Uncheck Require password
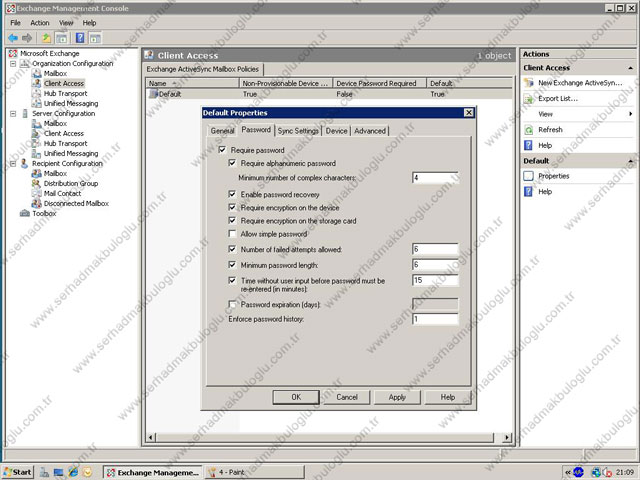The image size is (640, 480). [222, 150]
